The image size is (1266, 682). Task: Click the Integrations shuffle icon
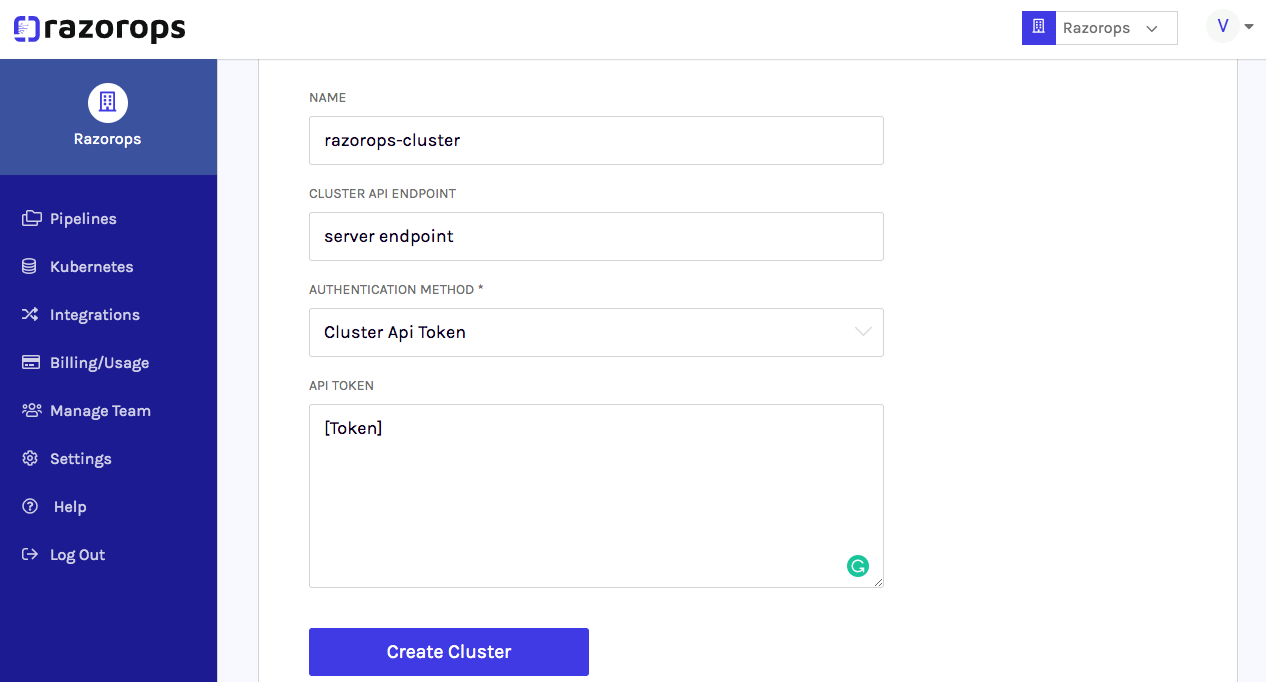click(x=31, y=315)
